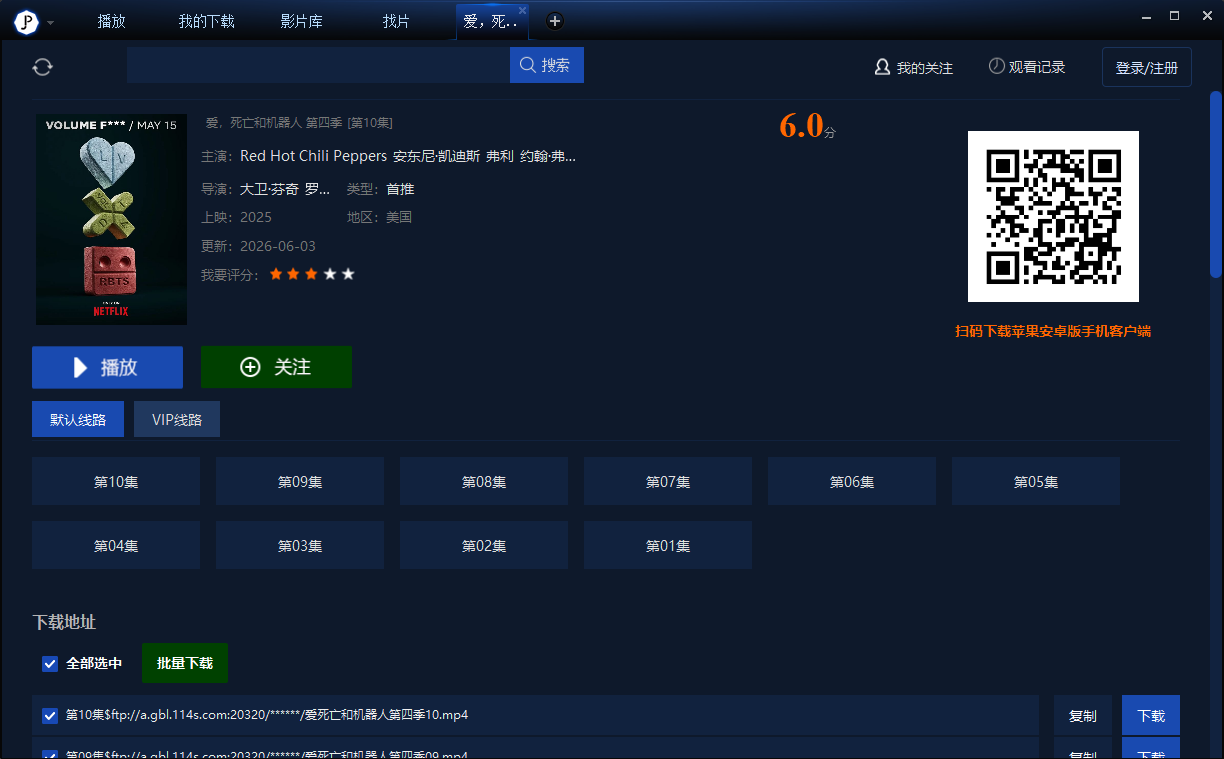Switch to VIP线路 tab
This screenshot has width=1224, height=759.
[177, 420]
